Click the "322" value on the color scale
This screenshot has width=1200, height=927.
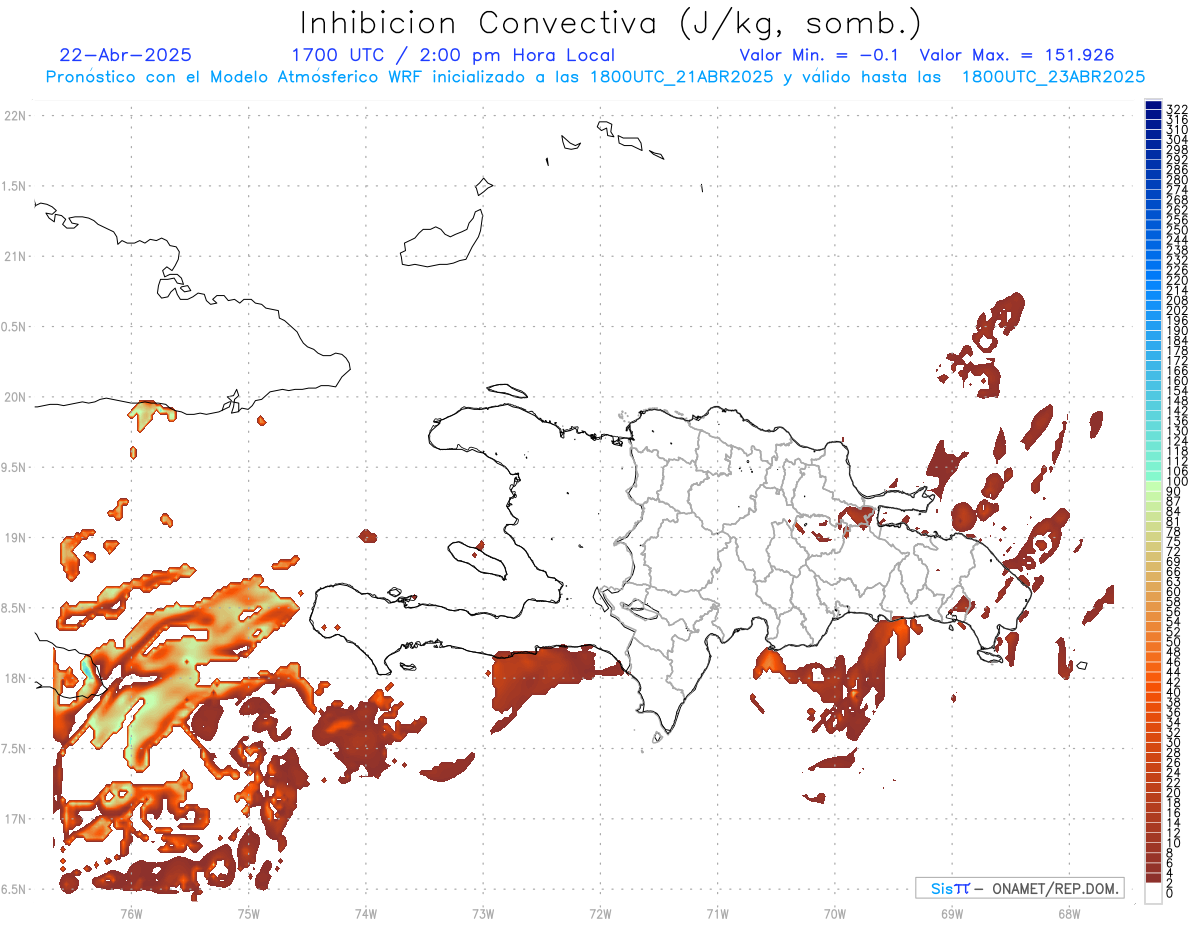(1176, 109)
